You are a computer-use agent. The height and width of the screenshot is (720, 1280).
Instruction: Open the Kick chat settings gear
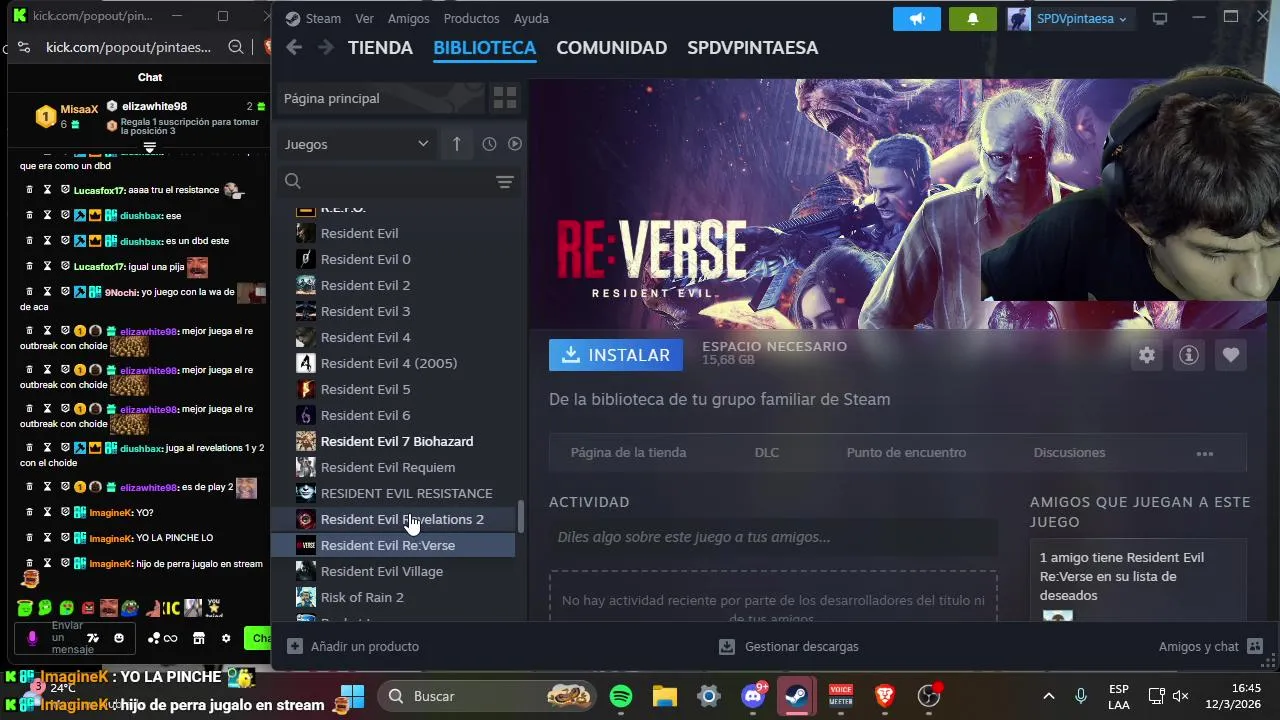tap(226, 638)
